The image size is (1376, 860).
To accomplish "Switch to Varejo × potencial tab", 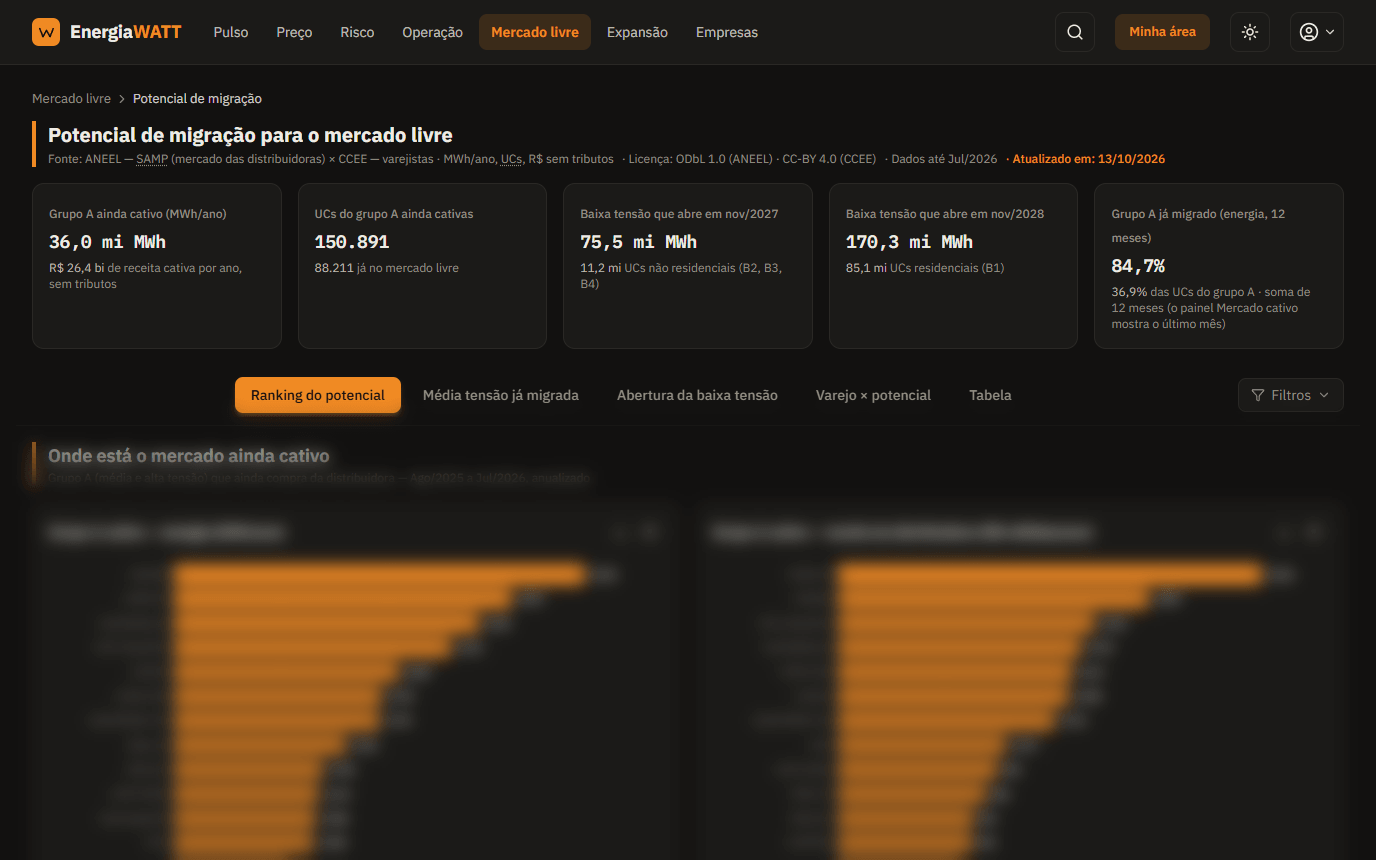I will click(x=873, y=395).
